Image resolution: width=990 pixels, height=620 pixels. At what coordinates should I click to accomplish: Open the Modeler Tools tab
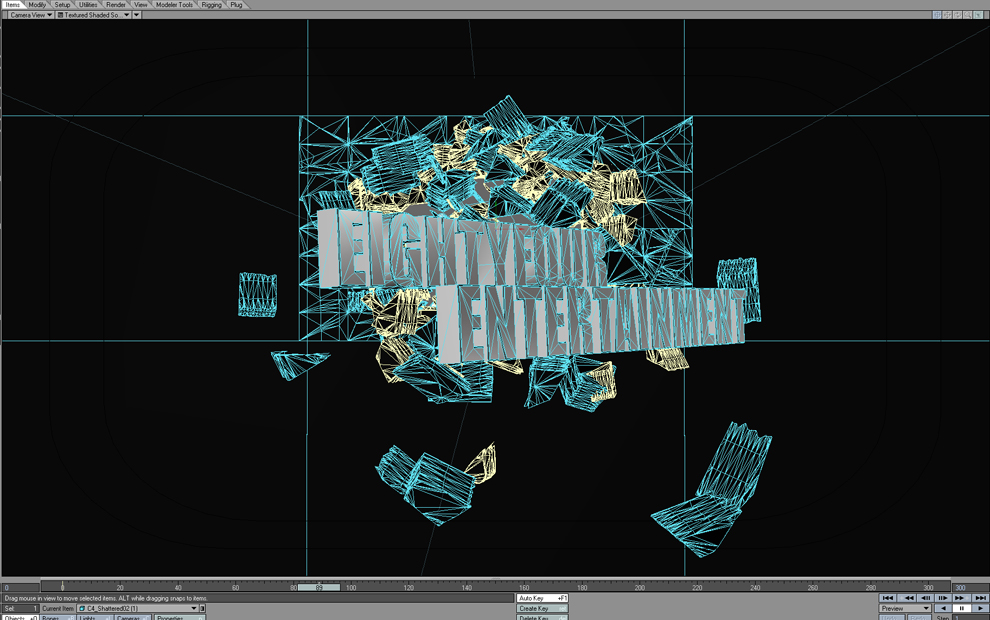pyautogui.click(x=175, y=4)
